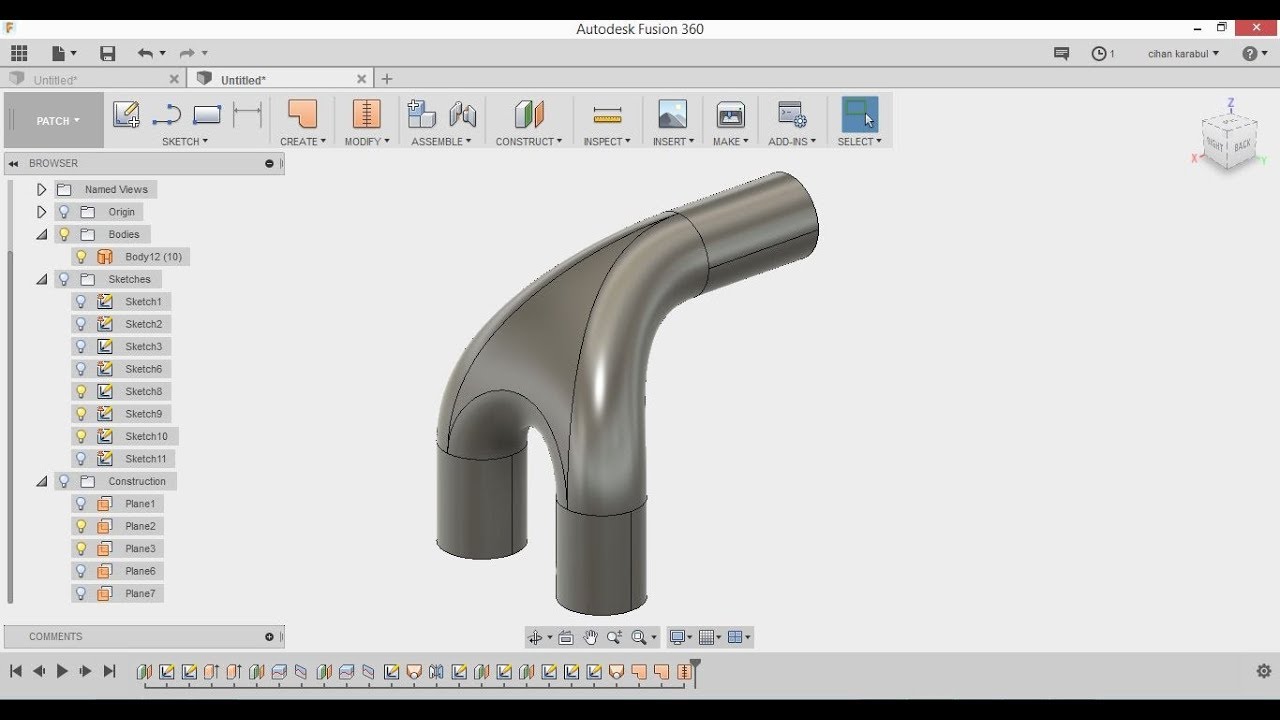Toggle visibility bulb of Sketch1

[81, 301]
